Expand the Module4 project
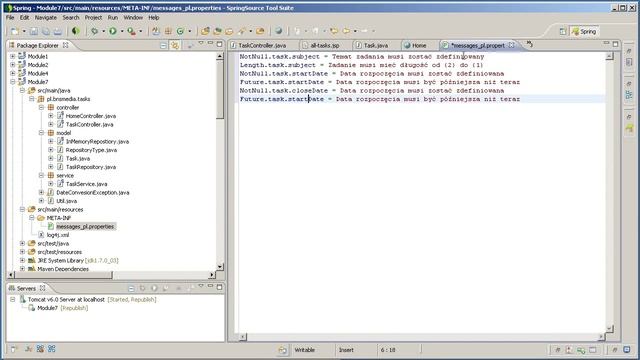640x360 pixels. tap(13, 73)
